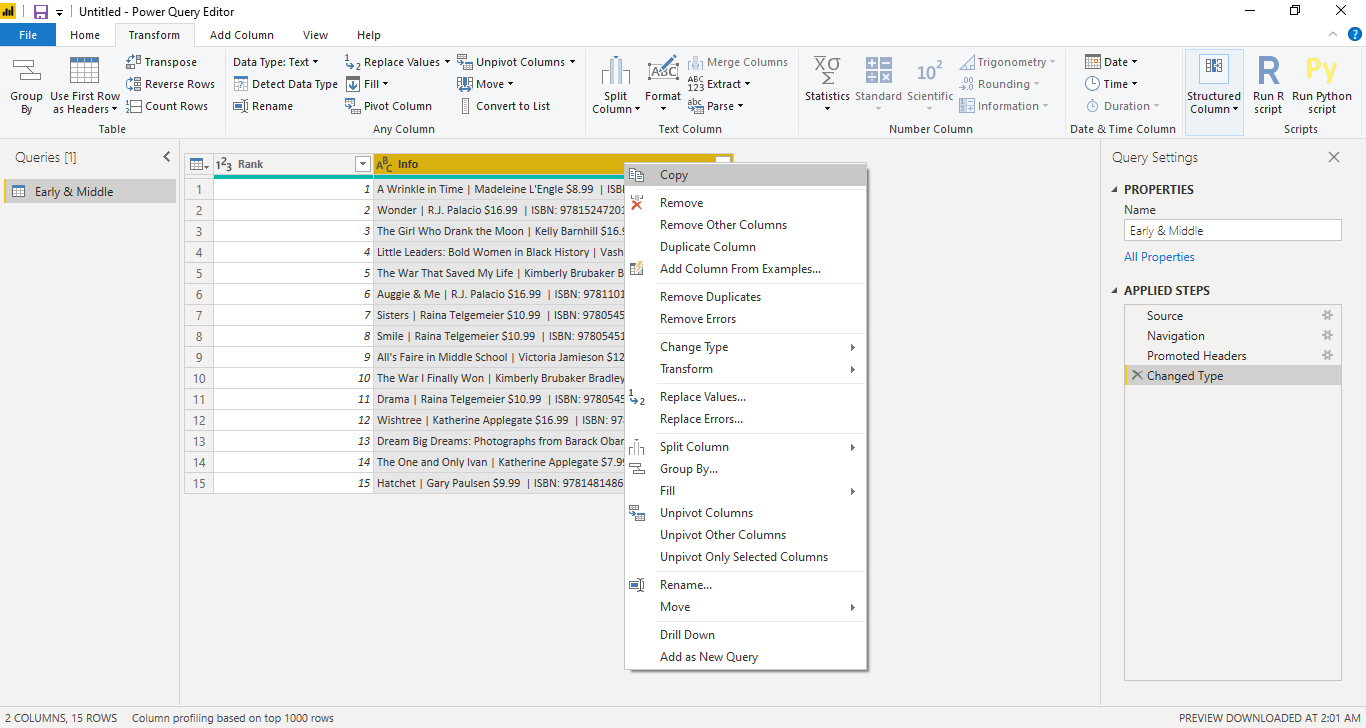1366x728 pixels.
Task: Open the Rank column filter dropdown
Action: [363, 164]
